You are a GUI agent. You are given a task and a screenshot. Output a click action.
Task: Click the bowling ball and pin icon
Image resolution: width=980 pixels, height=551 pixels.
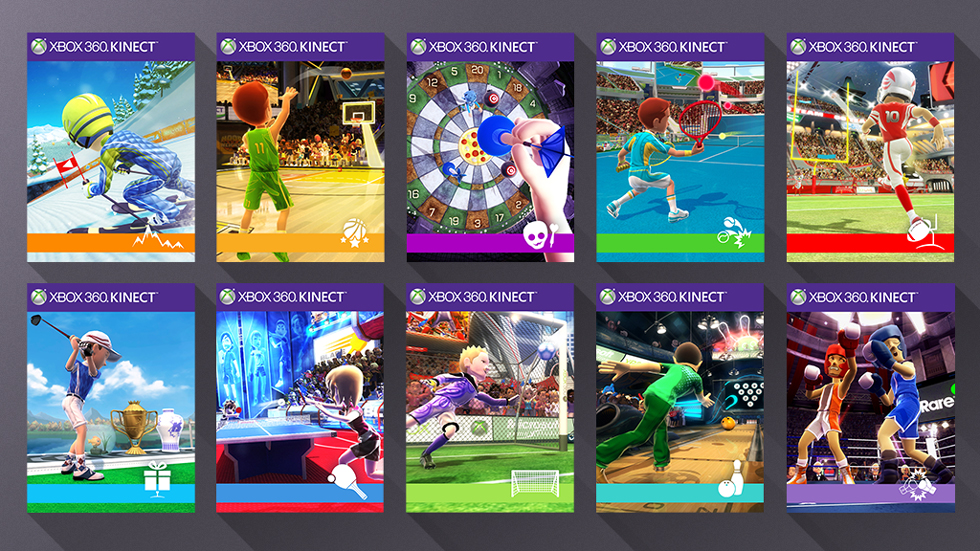(730, 480)
